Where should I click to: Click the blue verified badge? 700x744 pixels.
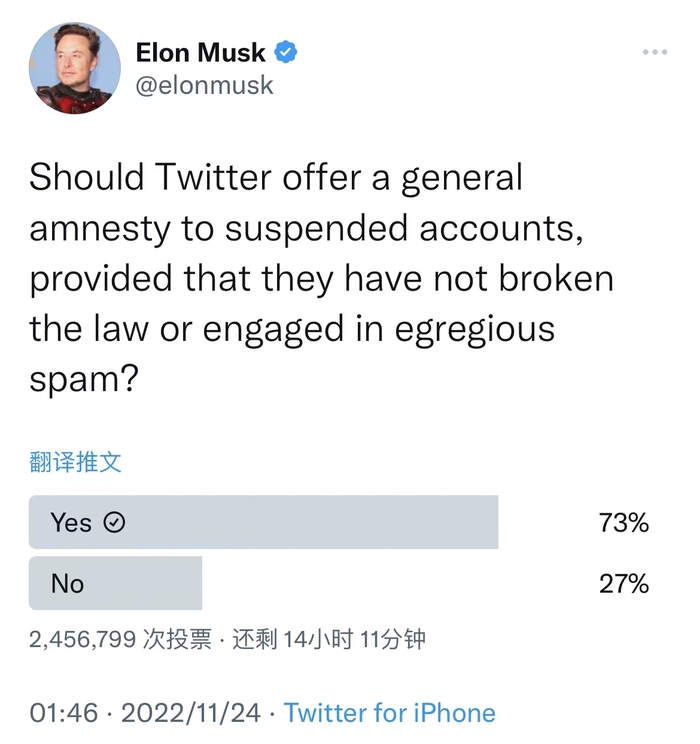coord(286,52)
